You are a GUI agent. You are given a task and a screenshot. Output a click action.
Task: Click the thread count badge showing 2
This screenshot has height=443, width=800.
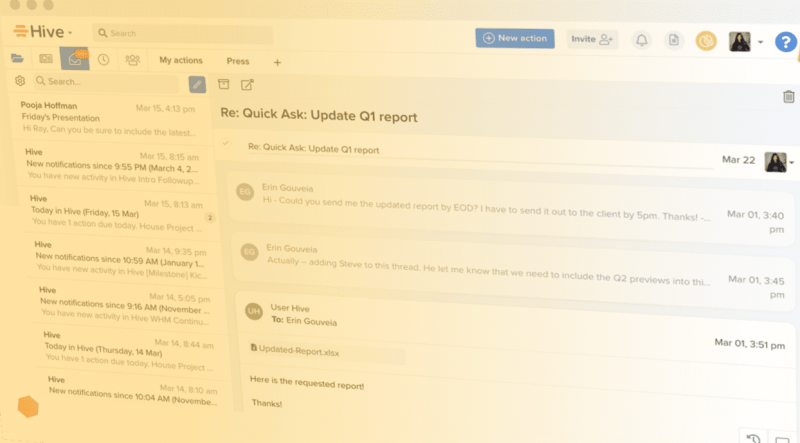tap(210, 218)
